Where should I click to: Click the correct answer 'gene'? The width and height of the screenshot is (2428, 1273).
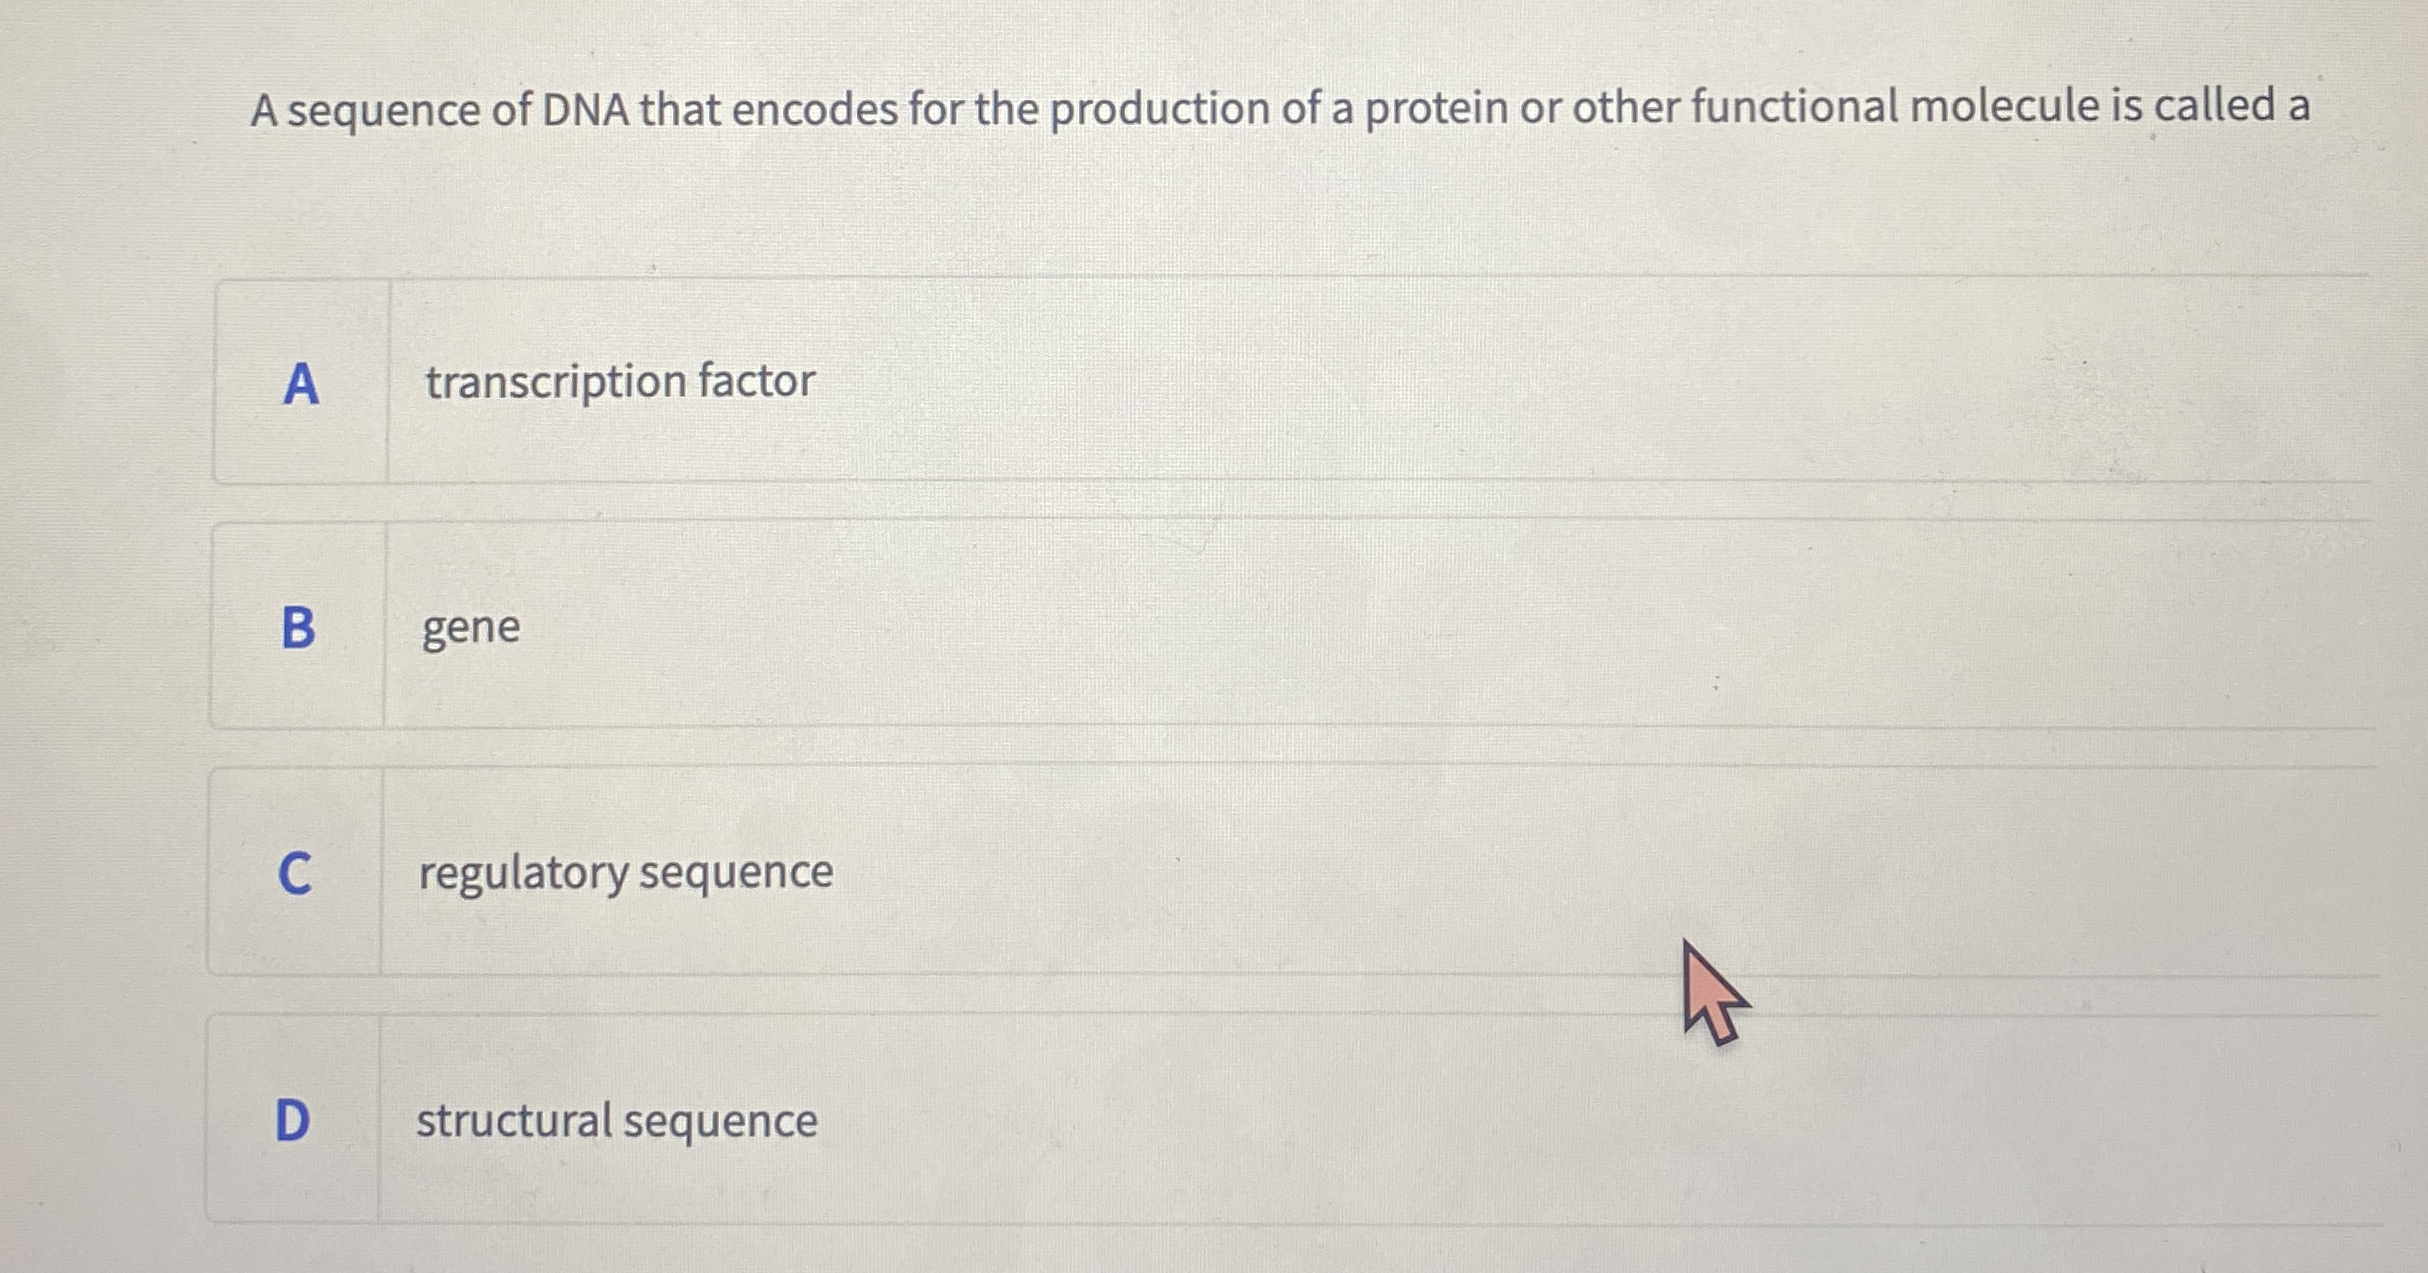(x=468, y=628)
